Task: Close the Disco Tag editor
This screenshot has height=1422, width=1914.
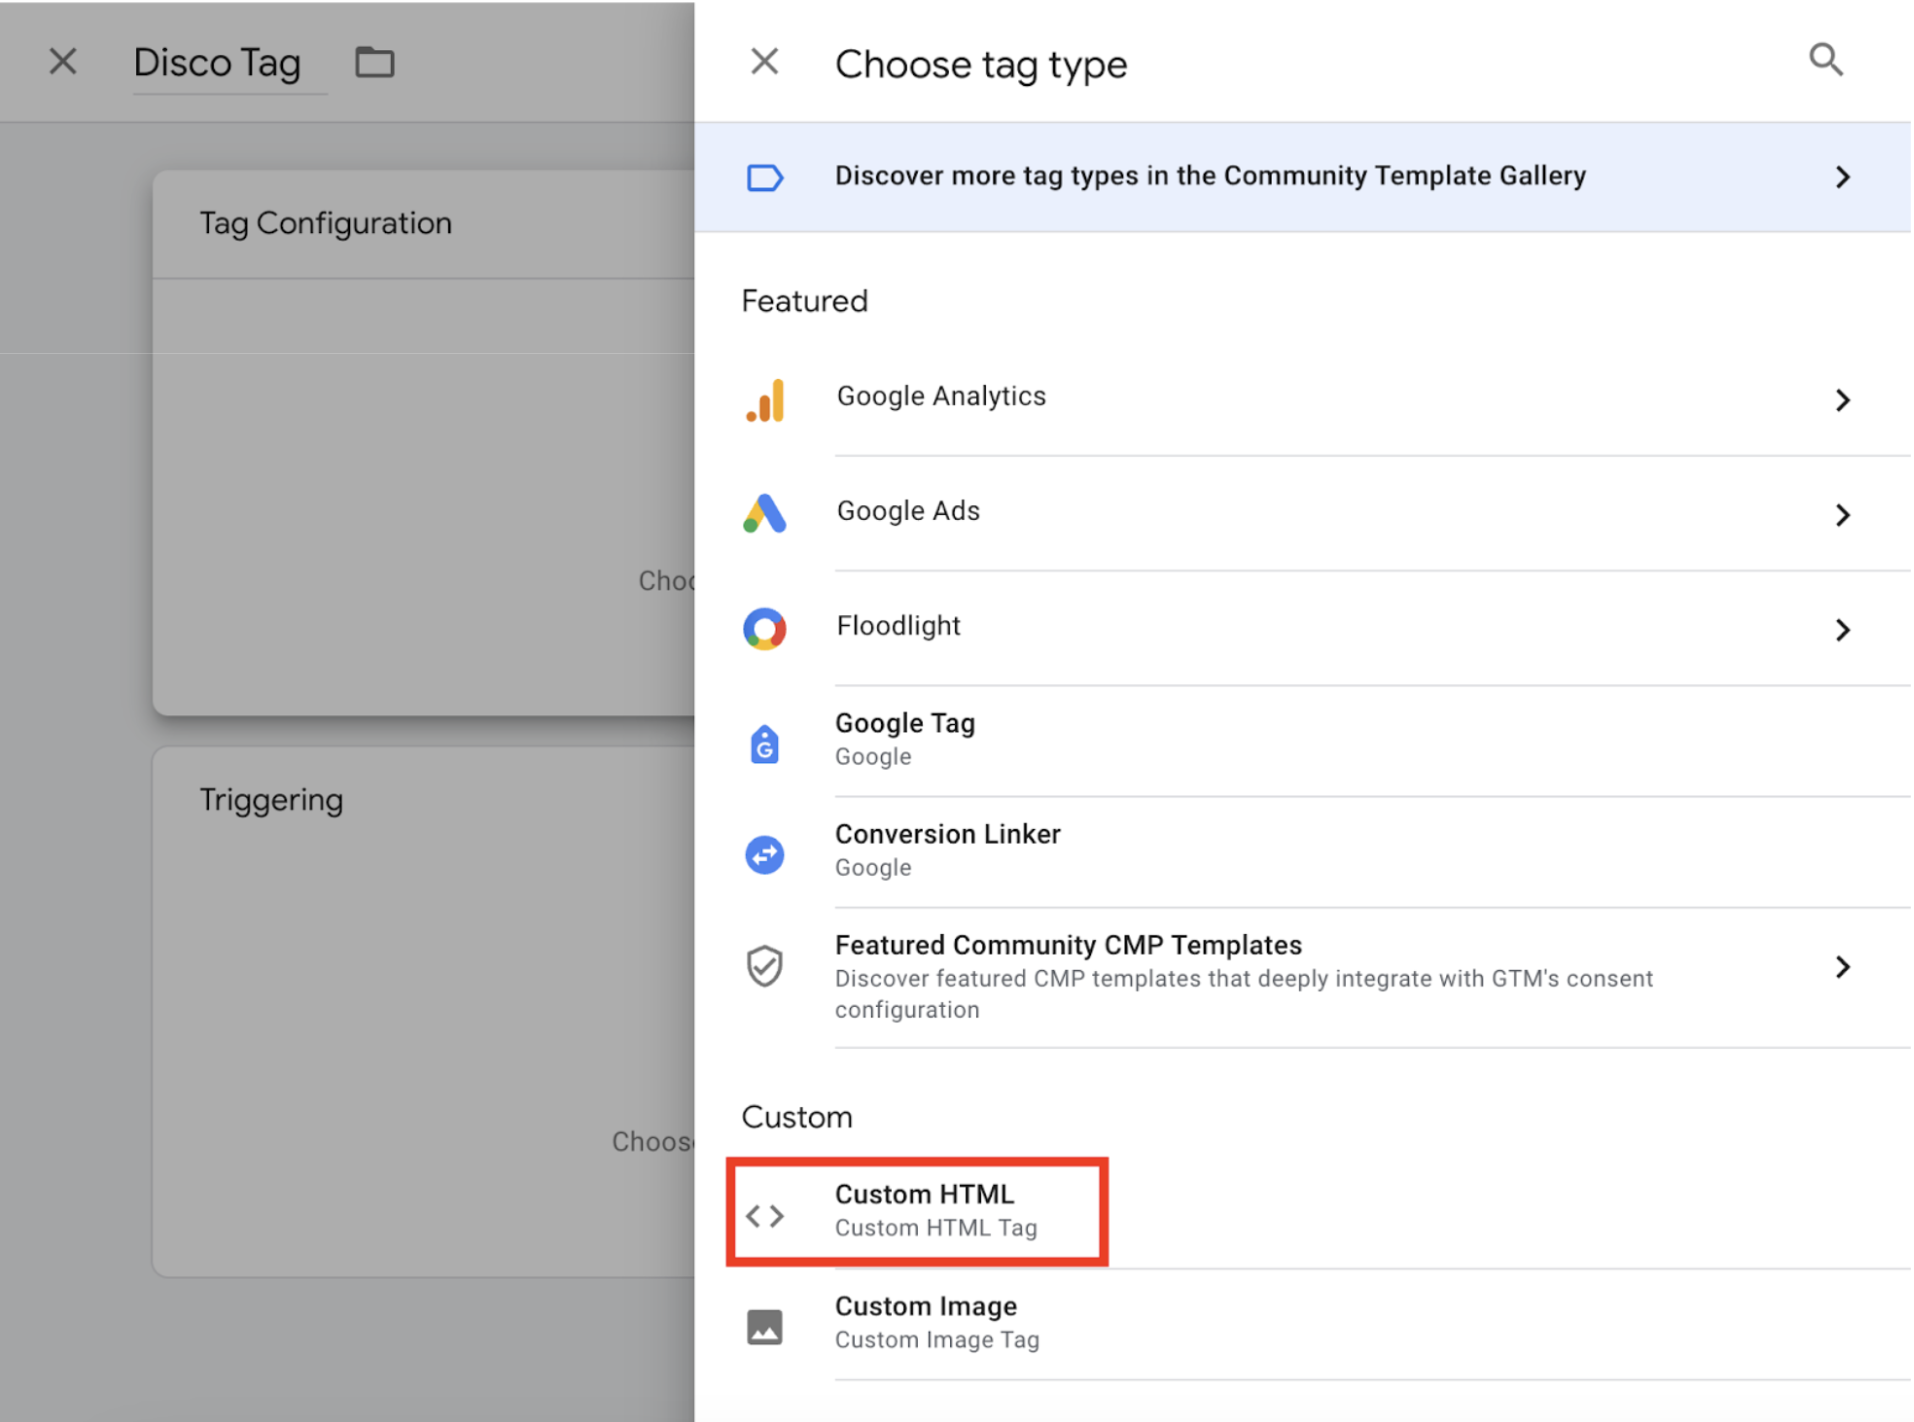Action: 63,62
